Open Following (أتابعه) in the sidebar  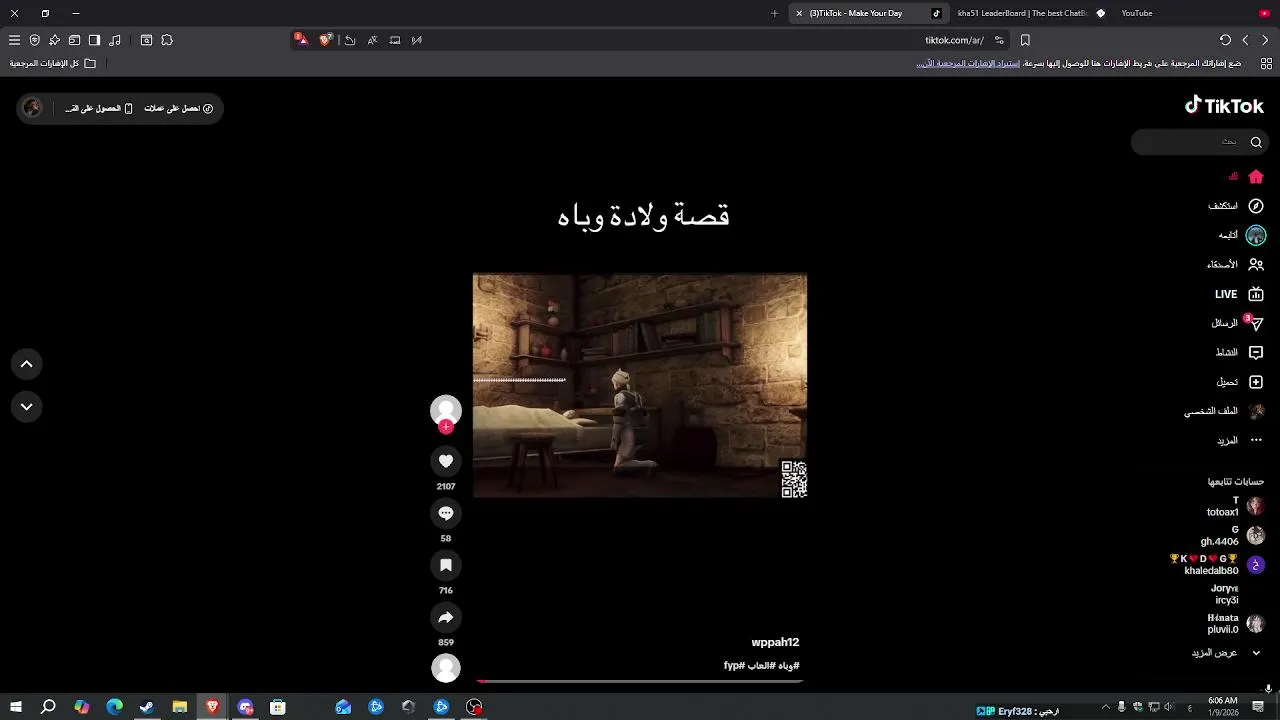coord(1242,235)
